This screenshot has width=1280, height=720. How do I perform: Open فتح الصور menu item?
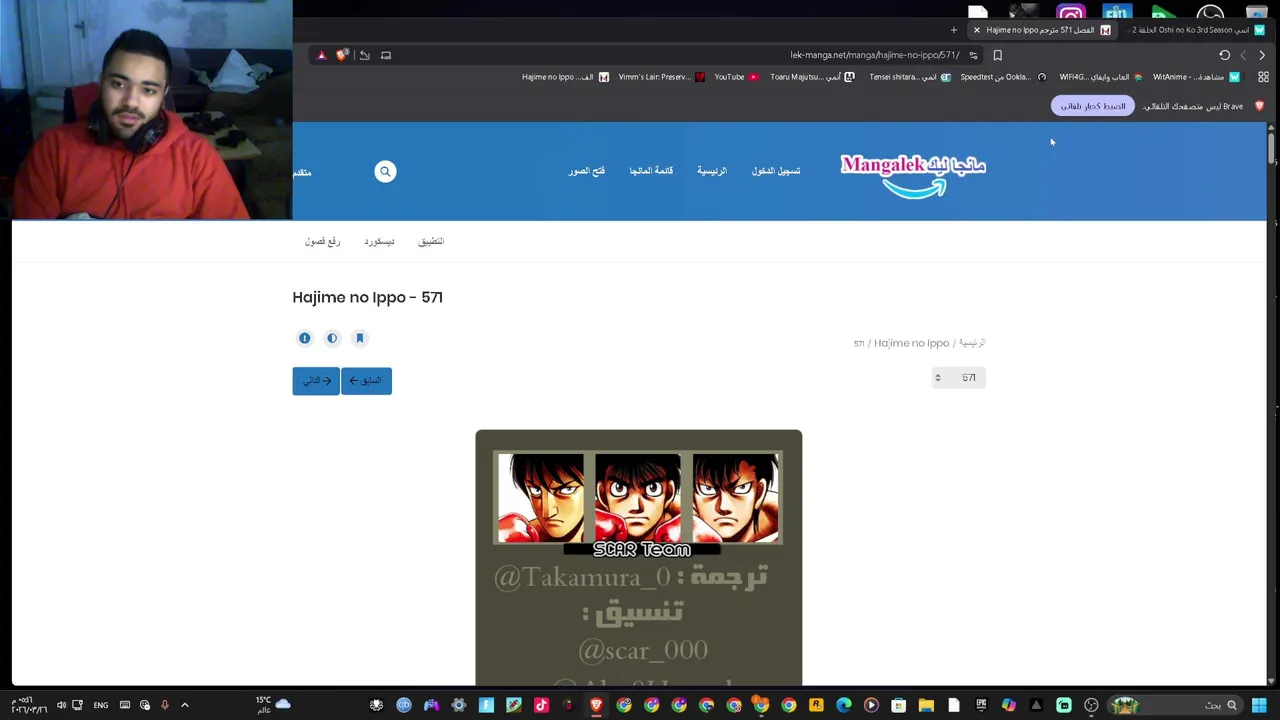click(x=587, y=171)
